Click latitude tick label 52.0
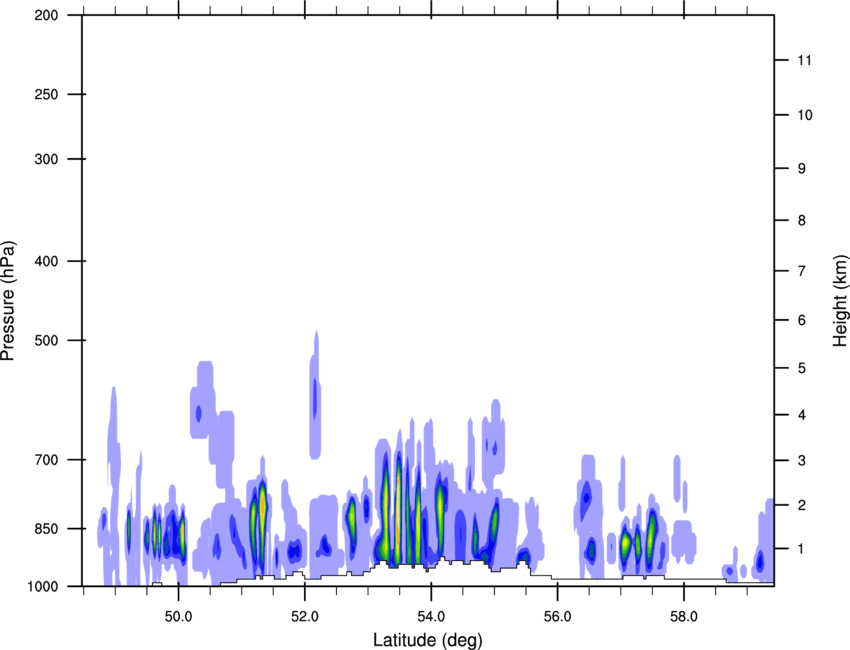 coord(305,617)
